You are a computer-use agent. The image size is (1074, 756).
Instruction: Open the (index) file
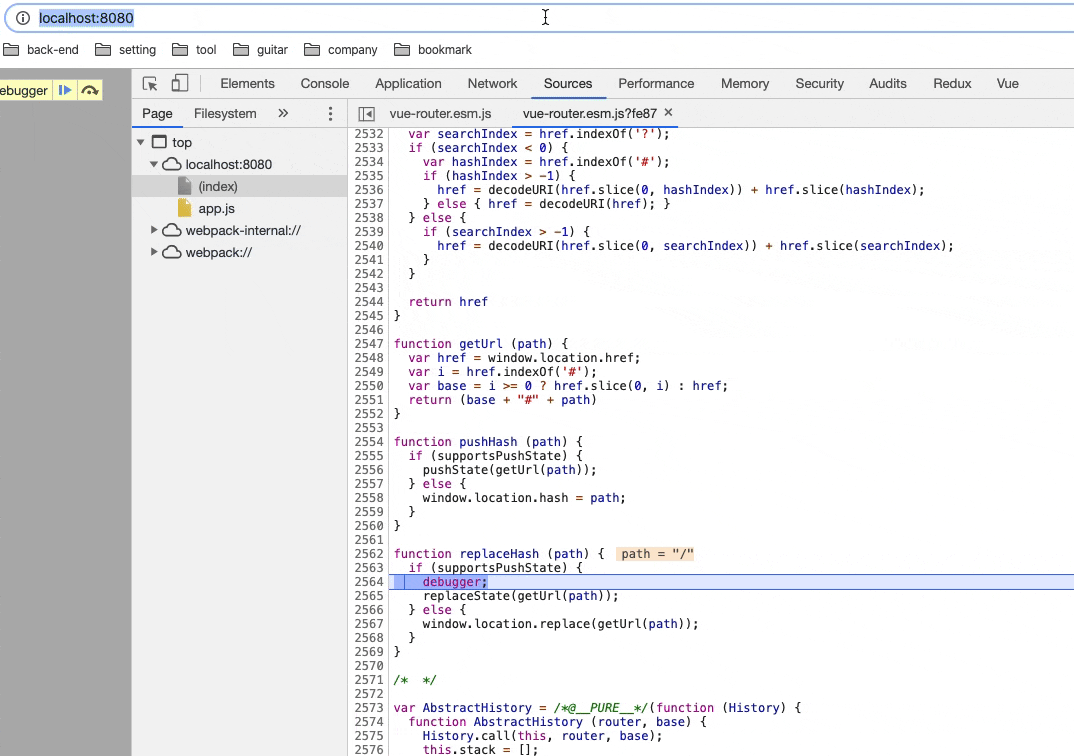coord(218,186)
